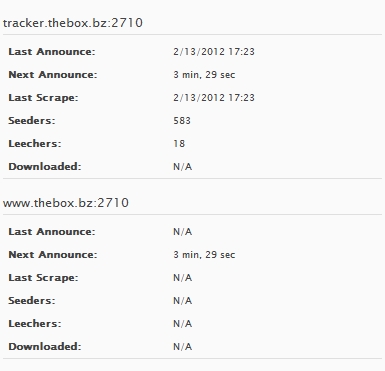Click the 2/13/2012 17:23 Last Announce value
Image resolution: width=385 pixels, height=371 pixels.
point(214,52)
